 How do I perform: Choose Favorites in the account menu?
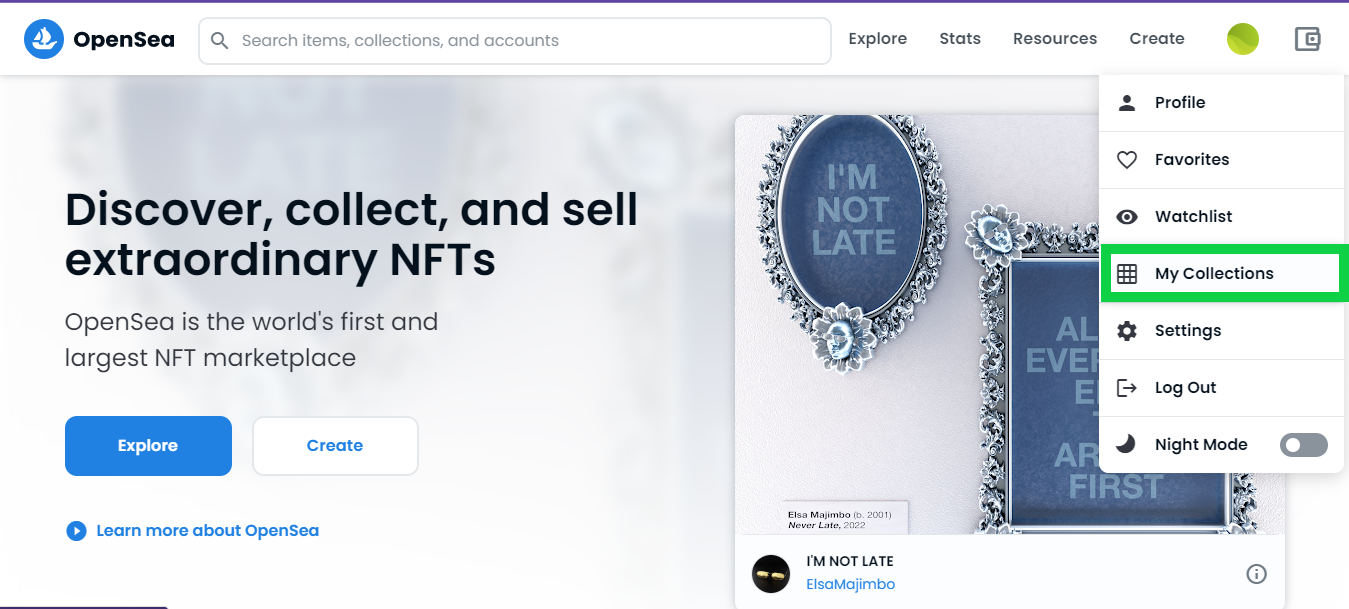[1191, 160]
